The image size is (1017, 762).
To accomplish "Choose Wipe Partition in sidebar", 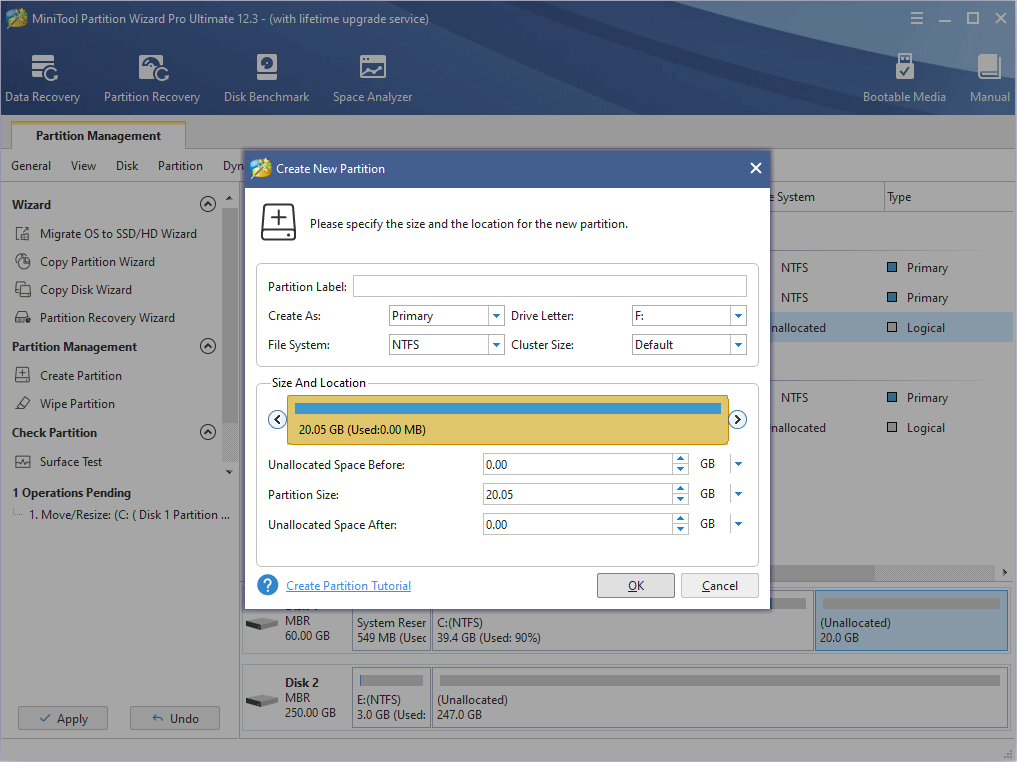I will tap(65, 403).
